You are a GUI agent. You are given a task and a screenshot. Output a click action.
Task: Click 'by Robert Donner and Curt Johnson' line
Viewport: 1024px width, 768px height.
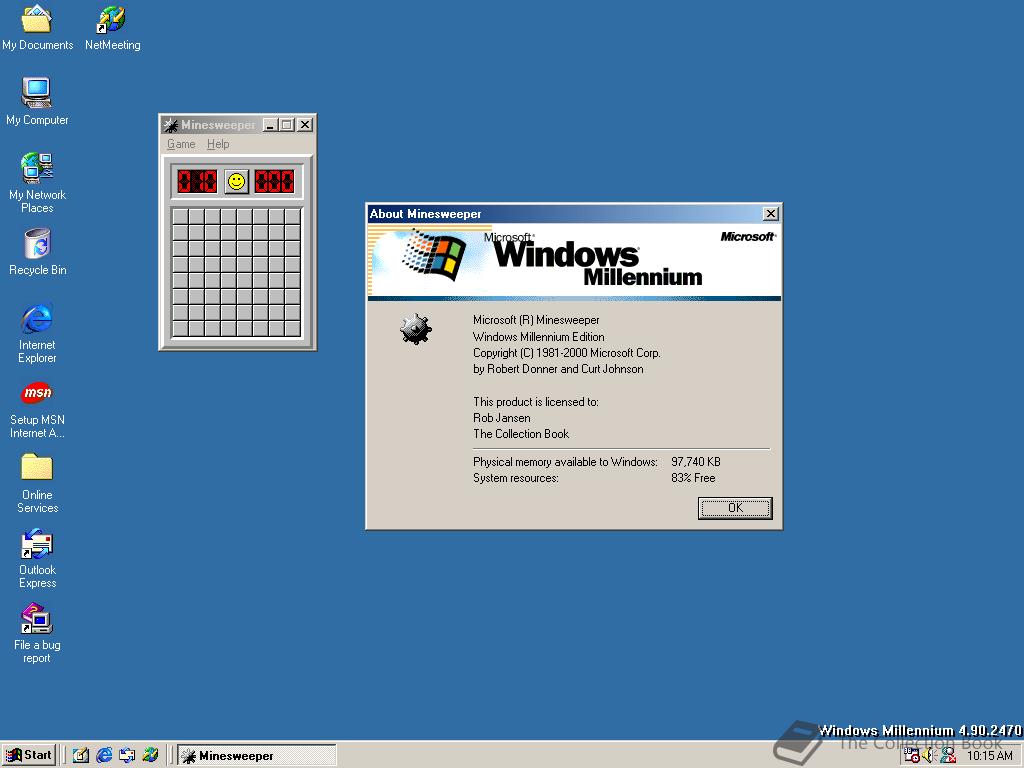tap(558, 369)
